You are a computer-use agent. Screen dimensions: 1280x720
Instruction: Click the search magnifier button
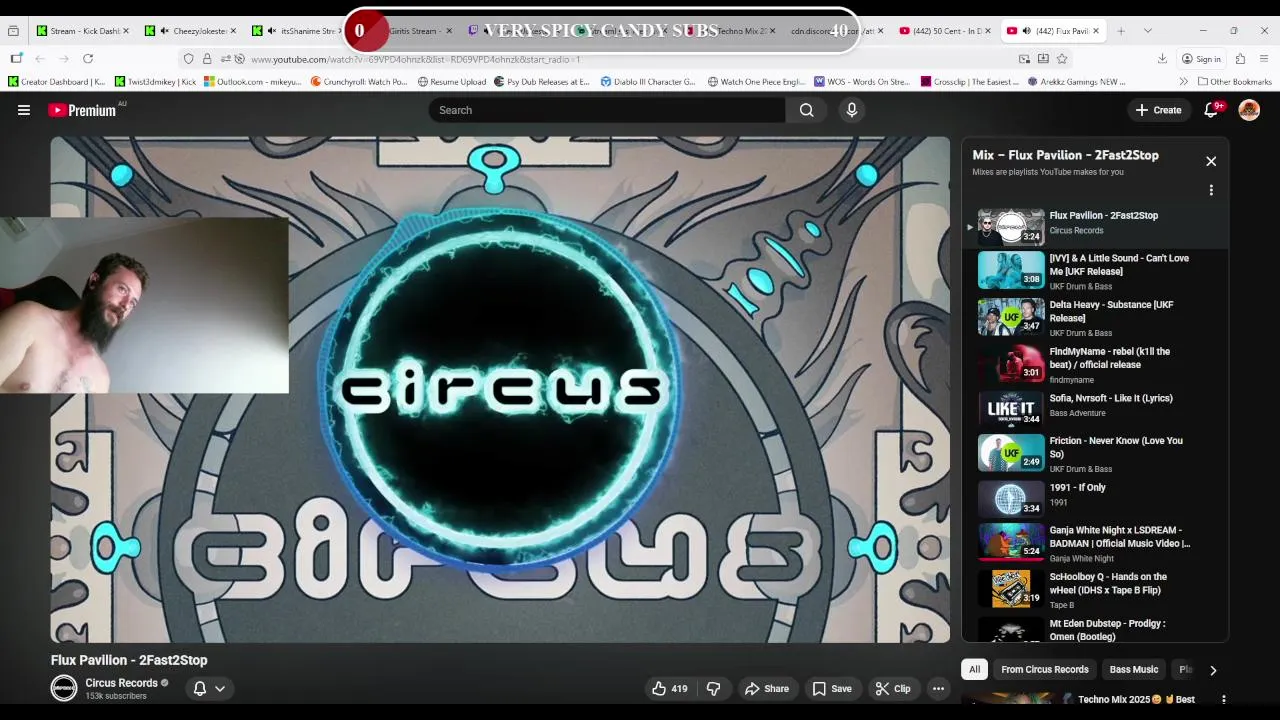pos(806,110)
